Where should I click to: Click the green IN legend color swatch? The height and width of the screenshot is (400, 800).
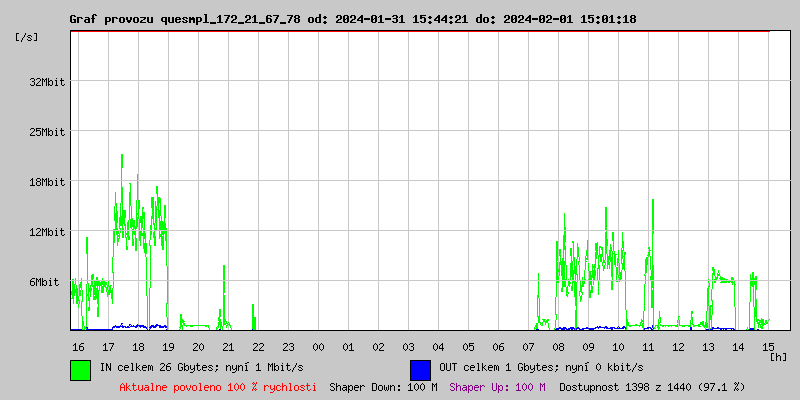click(81, 369)
